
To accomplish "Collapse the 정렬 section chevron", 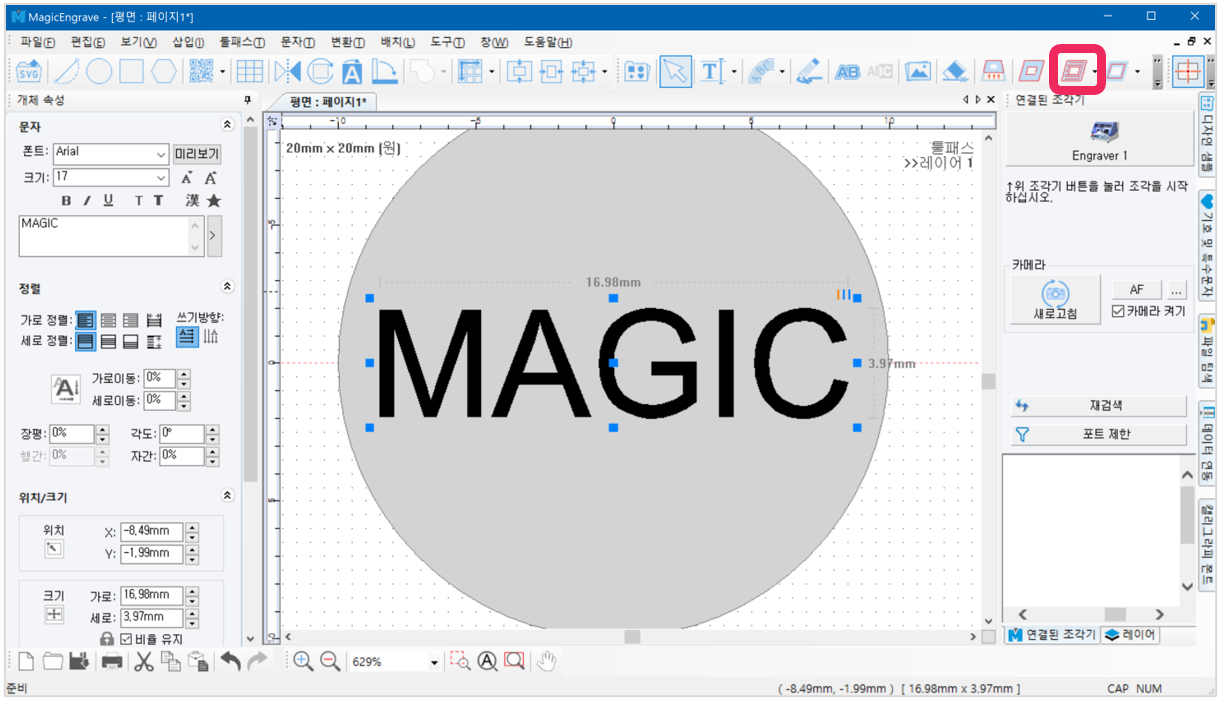I will [x=227, y=287].
